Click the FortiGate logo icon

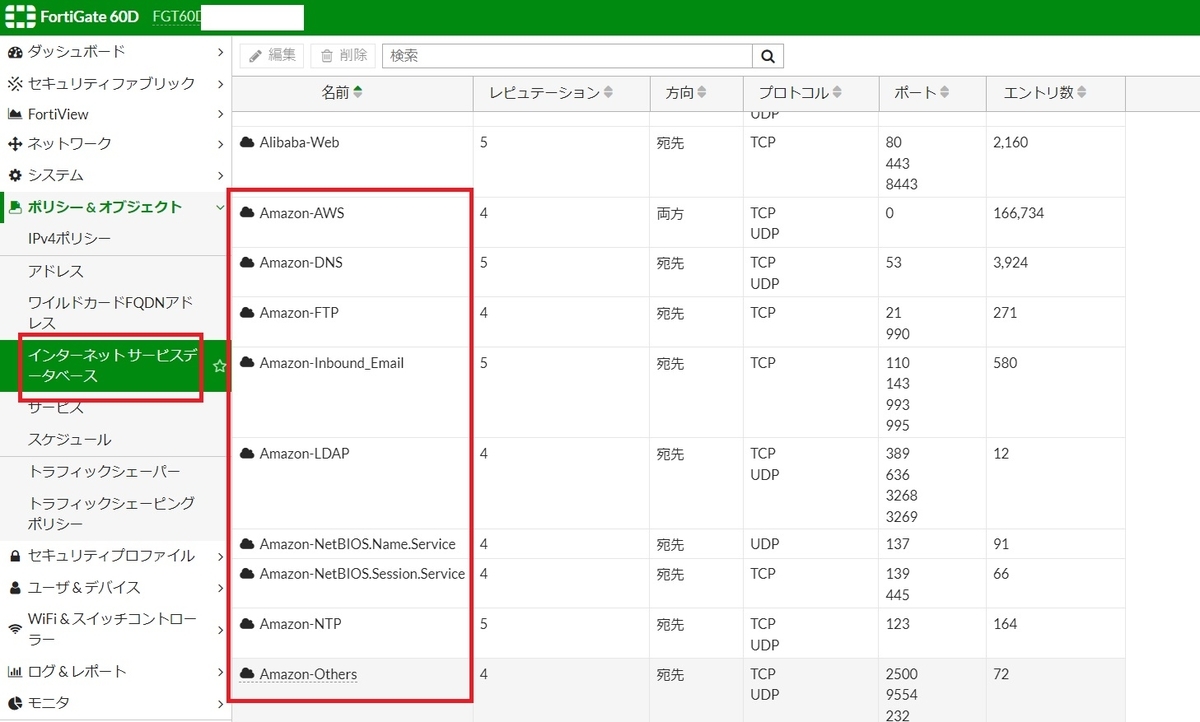click(20, 18)
